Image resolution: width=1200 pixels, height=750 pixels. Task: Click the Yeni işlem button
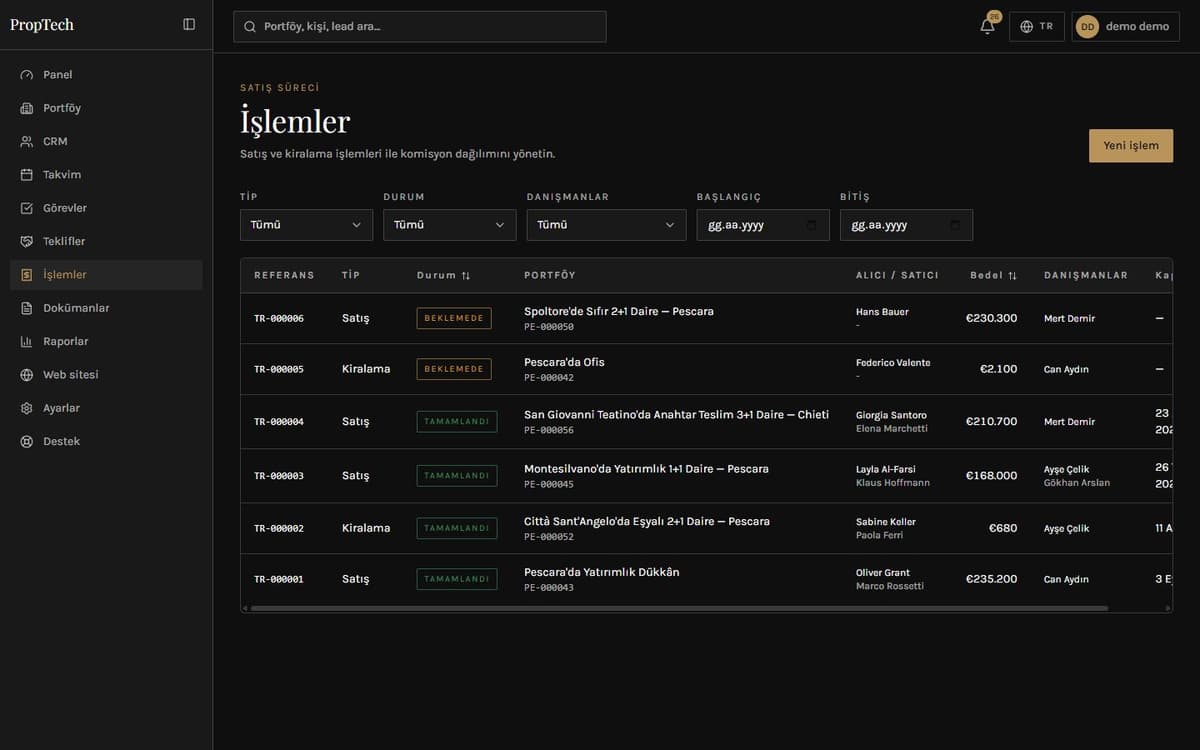coord(1131,146)
